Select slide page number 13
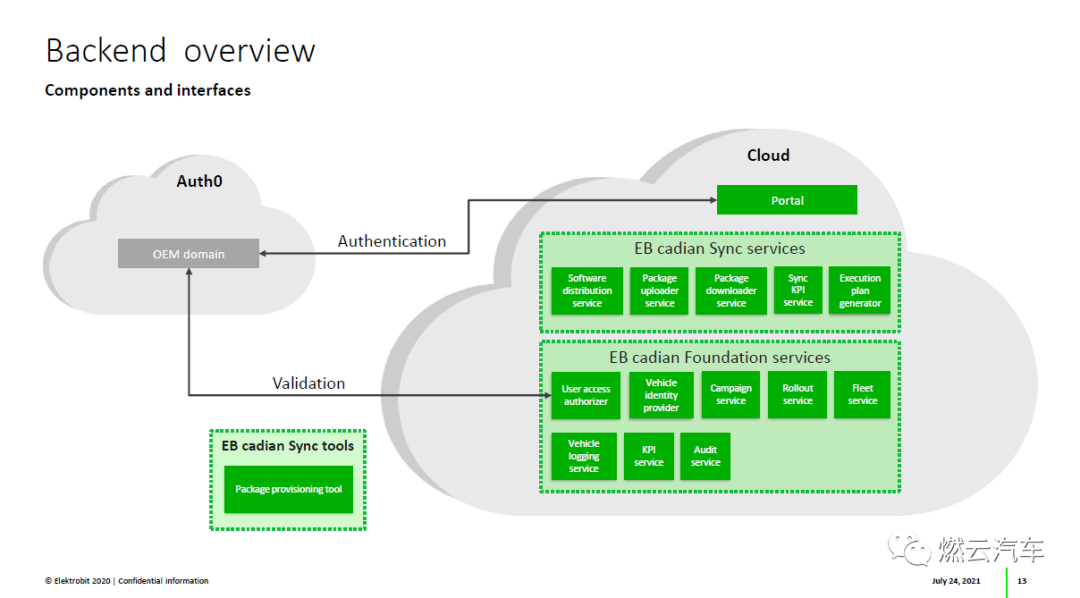This screenshot has width=1080, height=598. click(1021, 581)
